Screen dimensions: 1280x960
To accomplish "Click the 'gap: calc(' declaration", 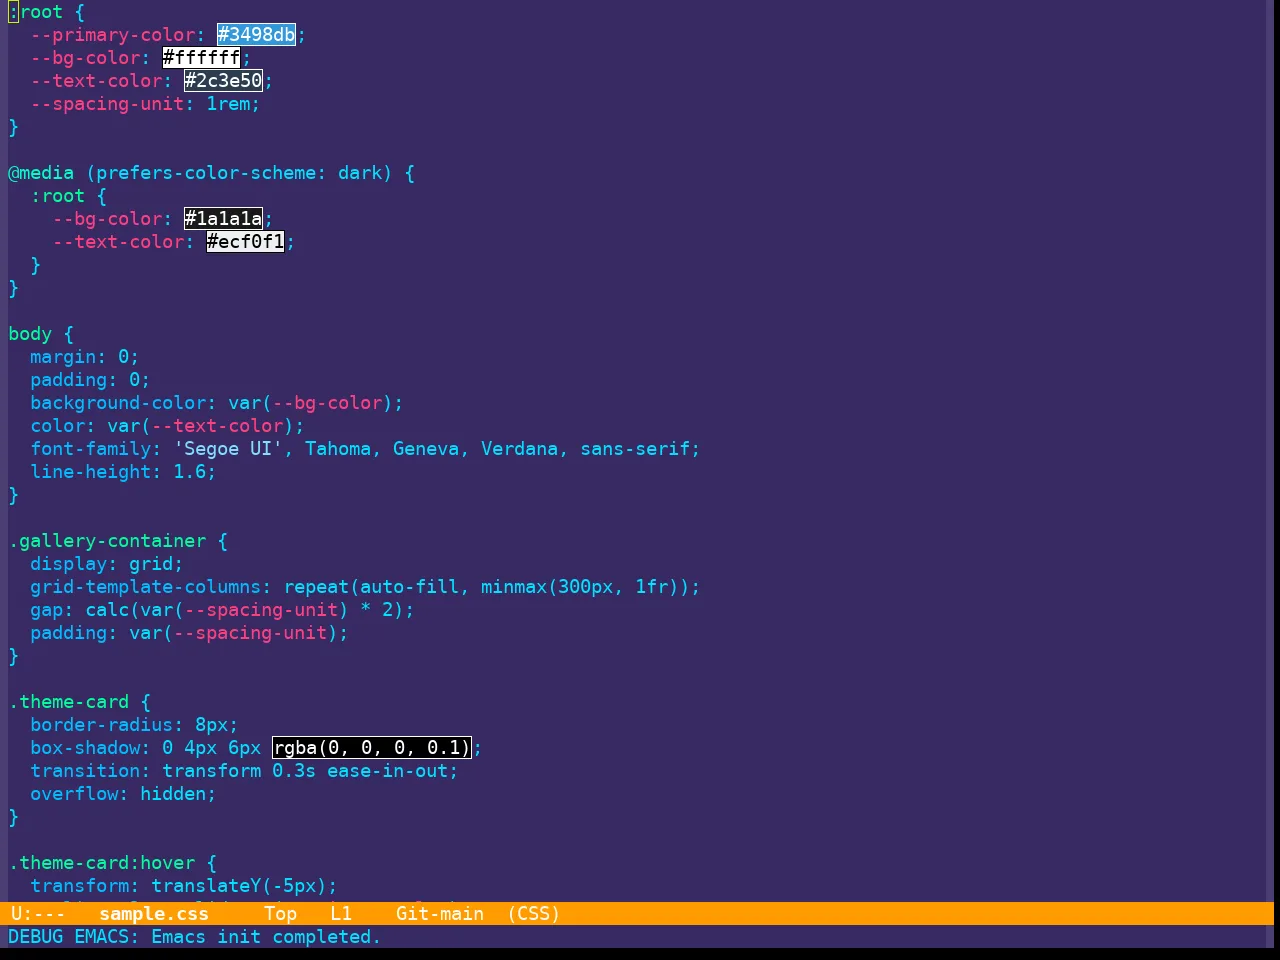I will click(222, 610).
